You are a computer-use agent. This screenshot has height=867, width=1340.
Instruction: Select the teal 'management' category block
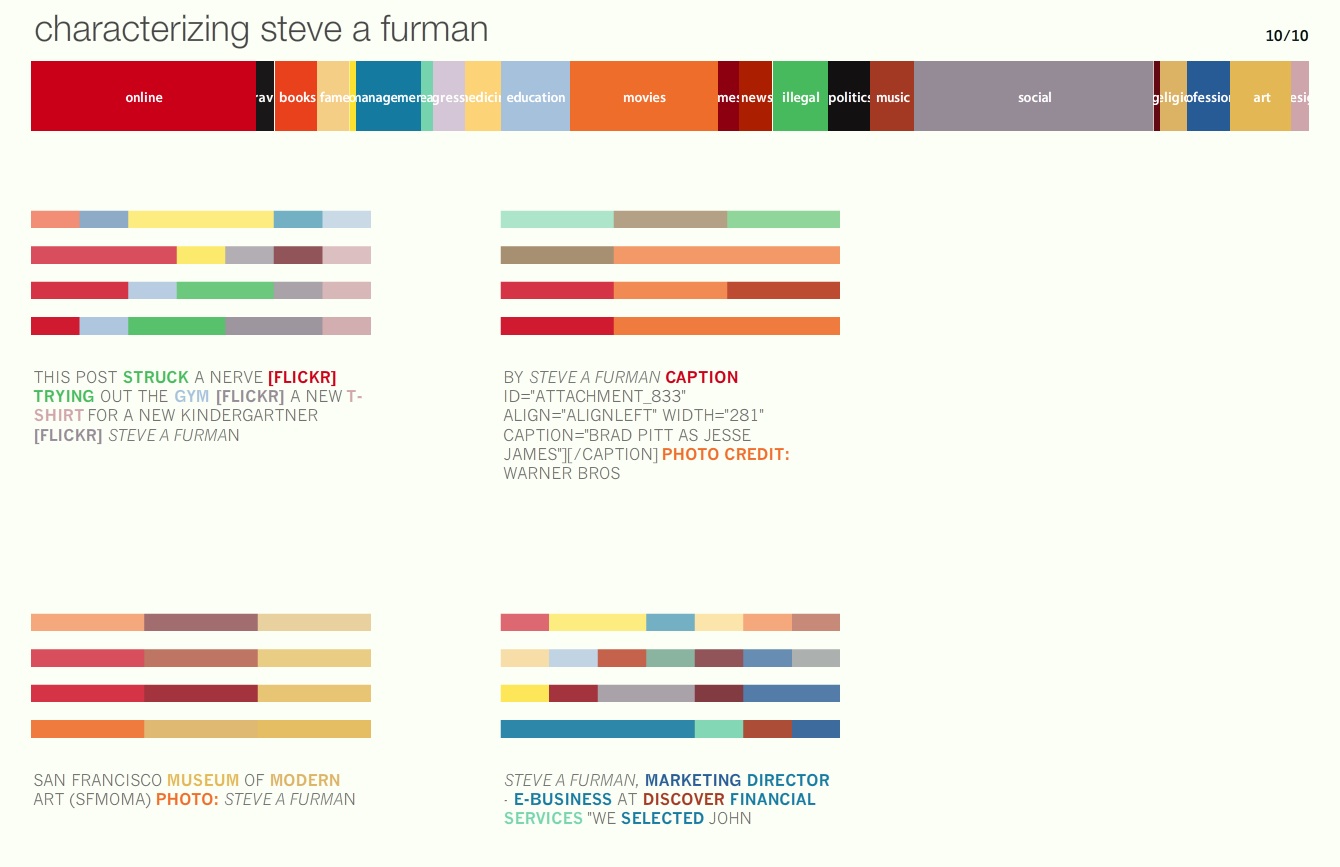click(x=388, y=97)
